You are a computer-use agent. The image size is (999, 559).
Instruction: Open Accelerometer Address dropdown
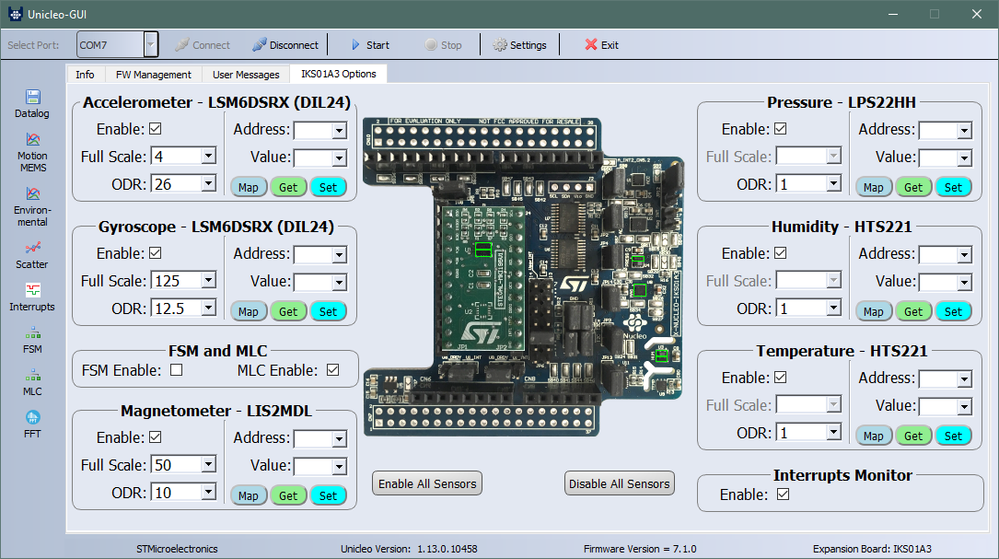(339, 131)
